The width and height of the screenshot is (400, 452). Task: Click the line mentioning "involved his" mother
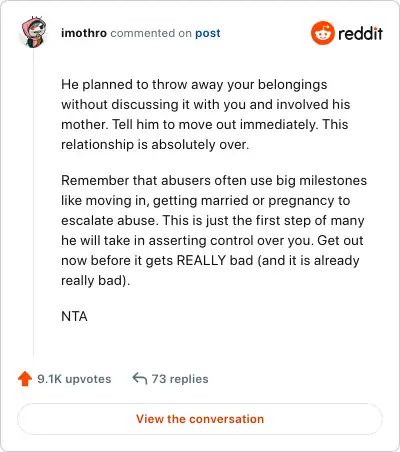coord(206,105)
